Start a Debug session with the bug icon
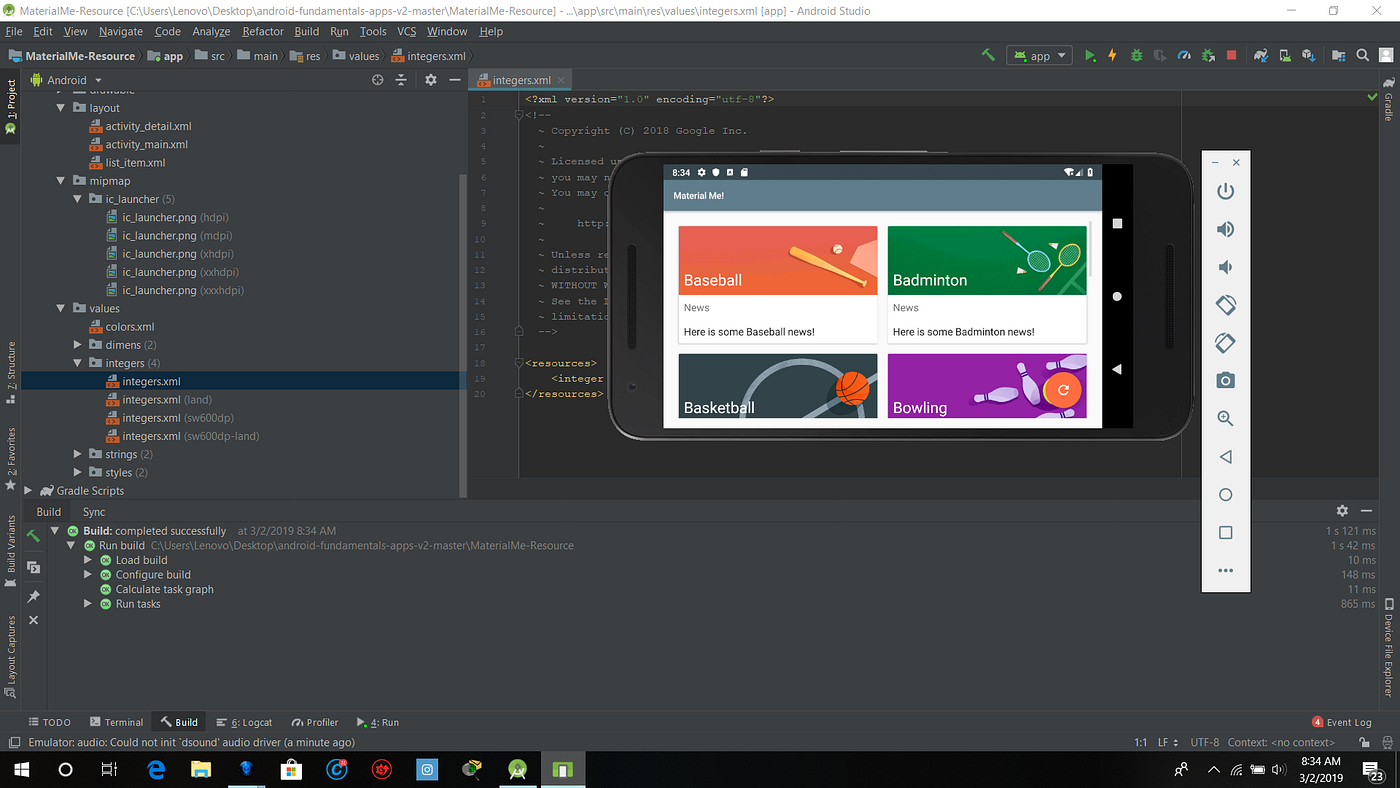The width and height of the screenshot is (1400, 788). pos(1135,55)
